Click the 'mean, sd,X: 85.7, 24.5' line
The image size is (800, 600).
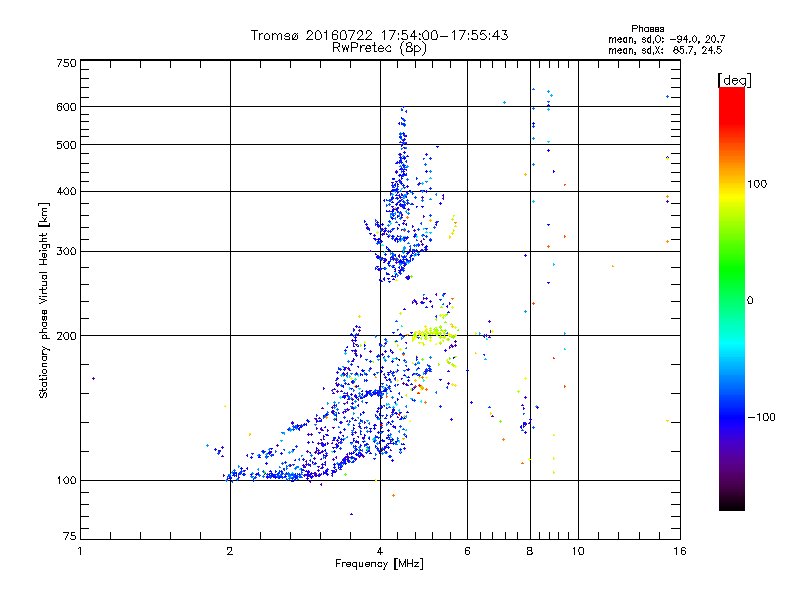(665, 50)
